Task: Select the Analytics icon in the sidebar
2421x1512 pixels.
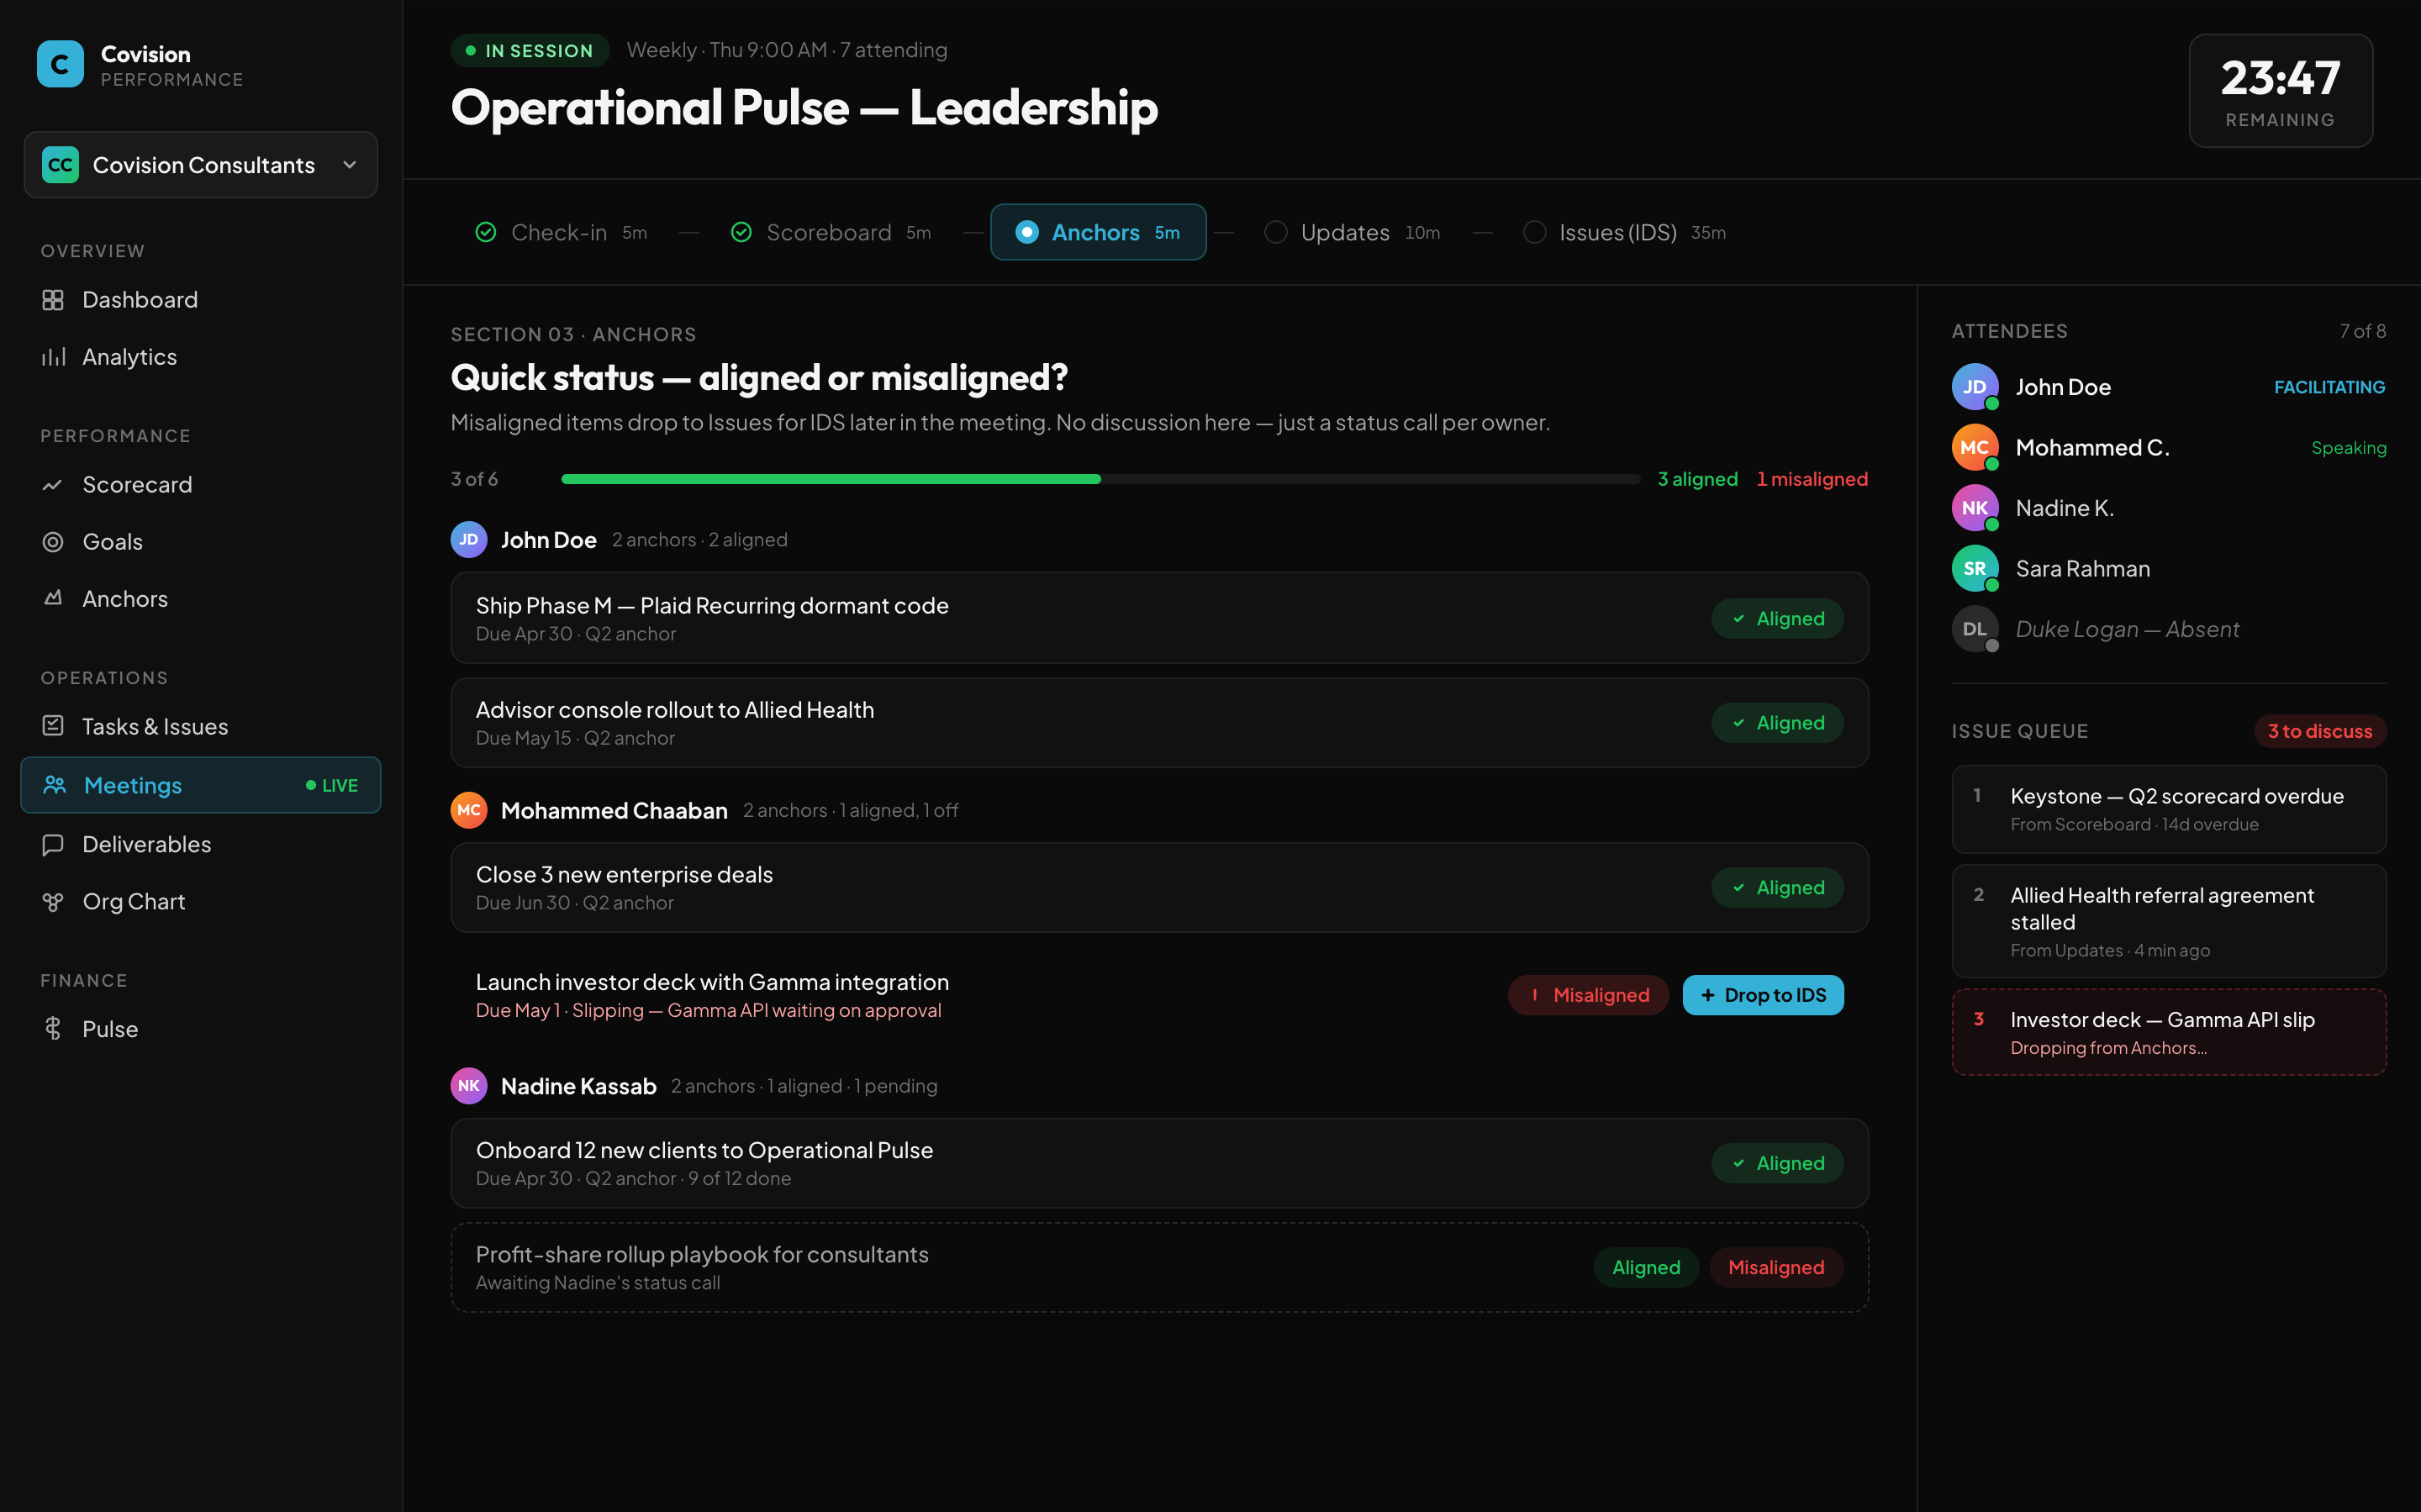Action: (x=53, y=356)
